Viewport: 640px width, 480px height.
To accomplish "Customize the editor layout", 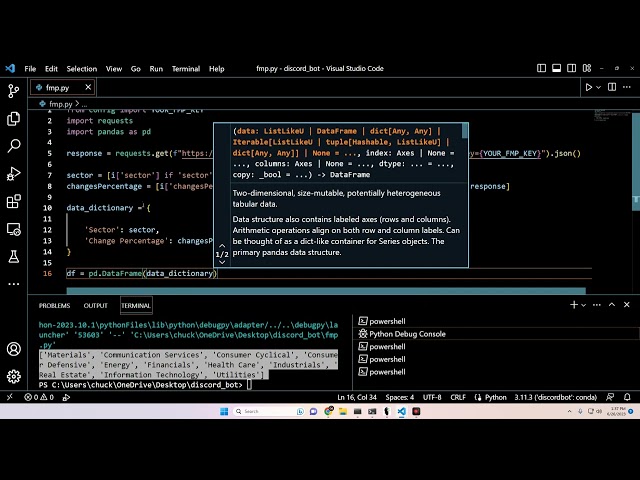I will (x=587, y=68).
